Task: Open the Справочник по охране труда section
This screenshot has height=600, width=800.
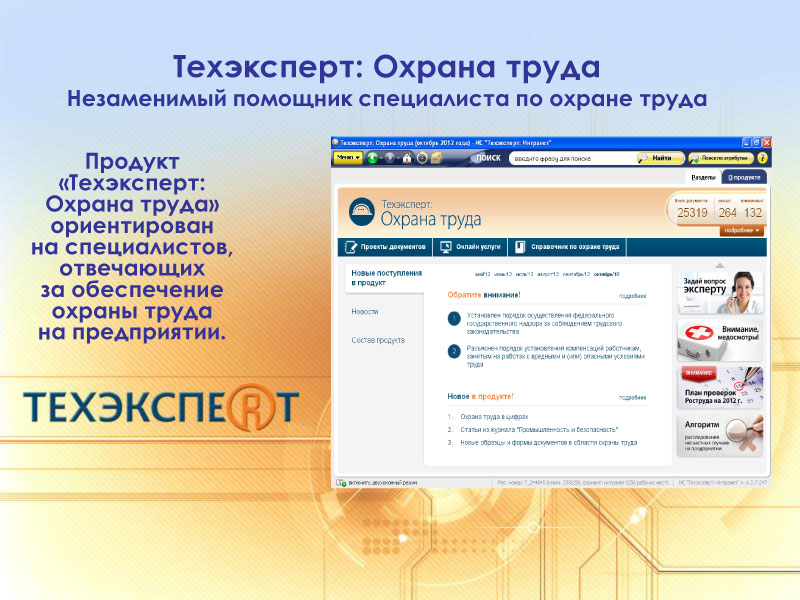Action: (x=567, y=247)
